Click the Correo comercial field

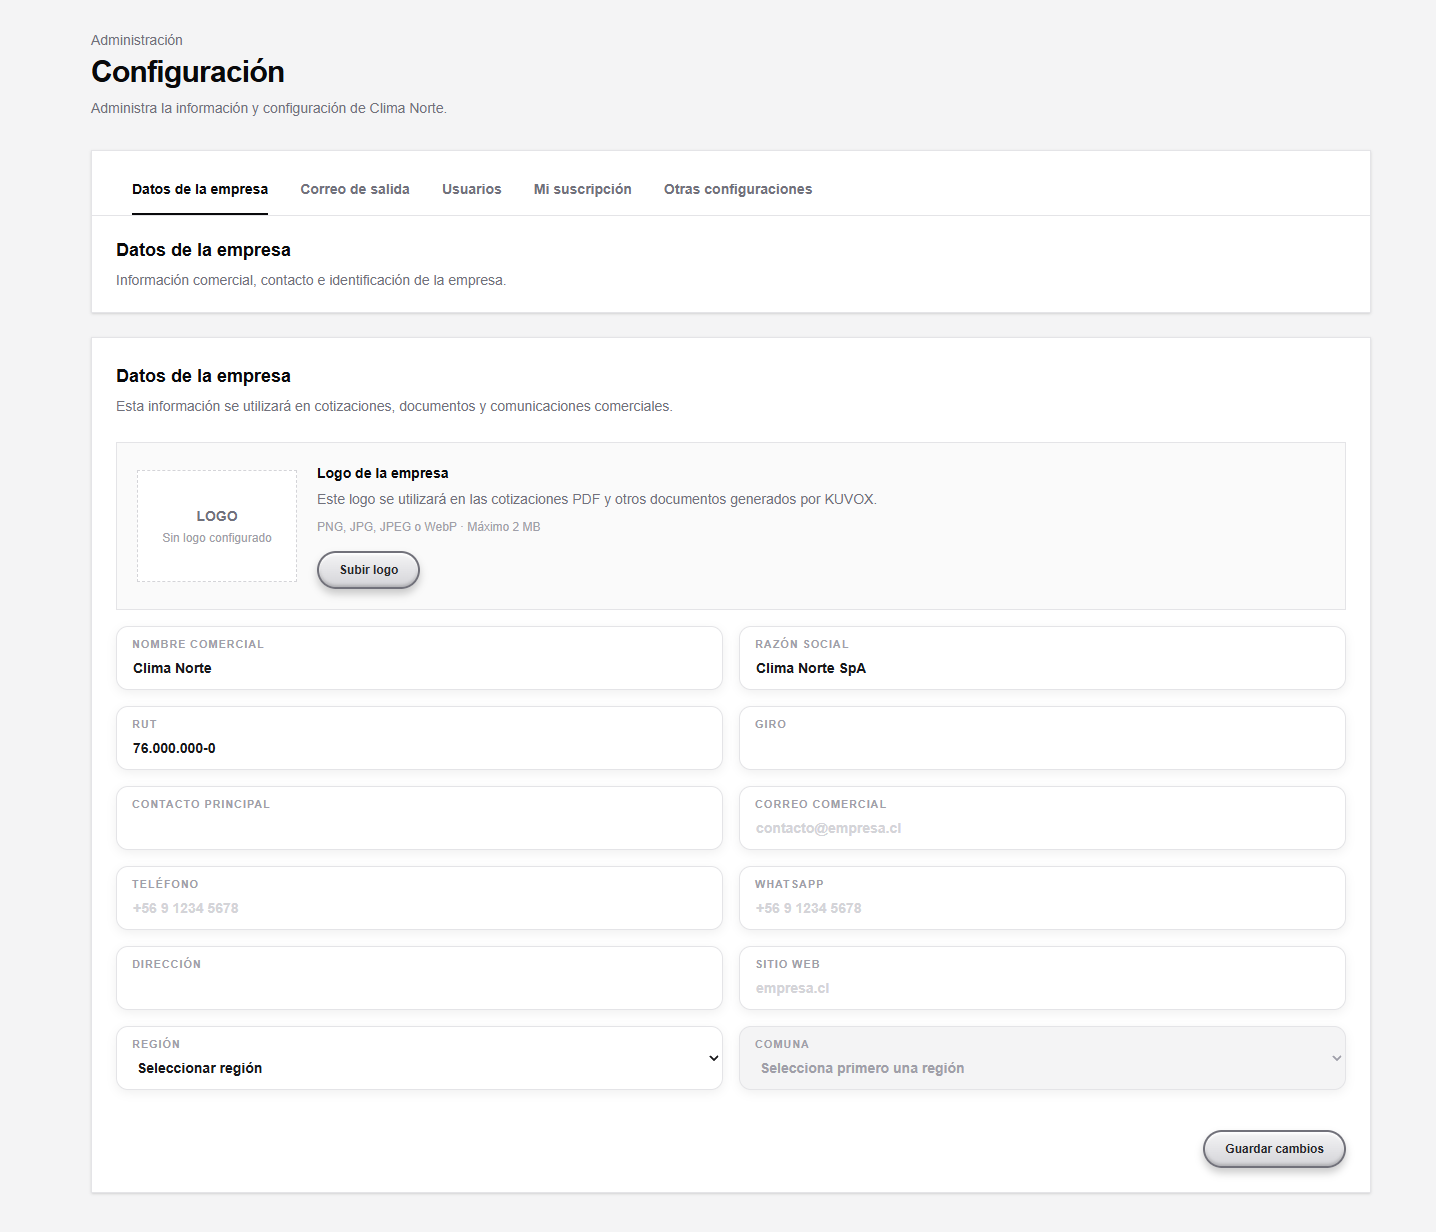coord(1042,818)
